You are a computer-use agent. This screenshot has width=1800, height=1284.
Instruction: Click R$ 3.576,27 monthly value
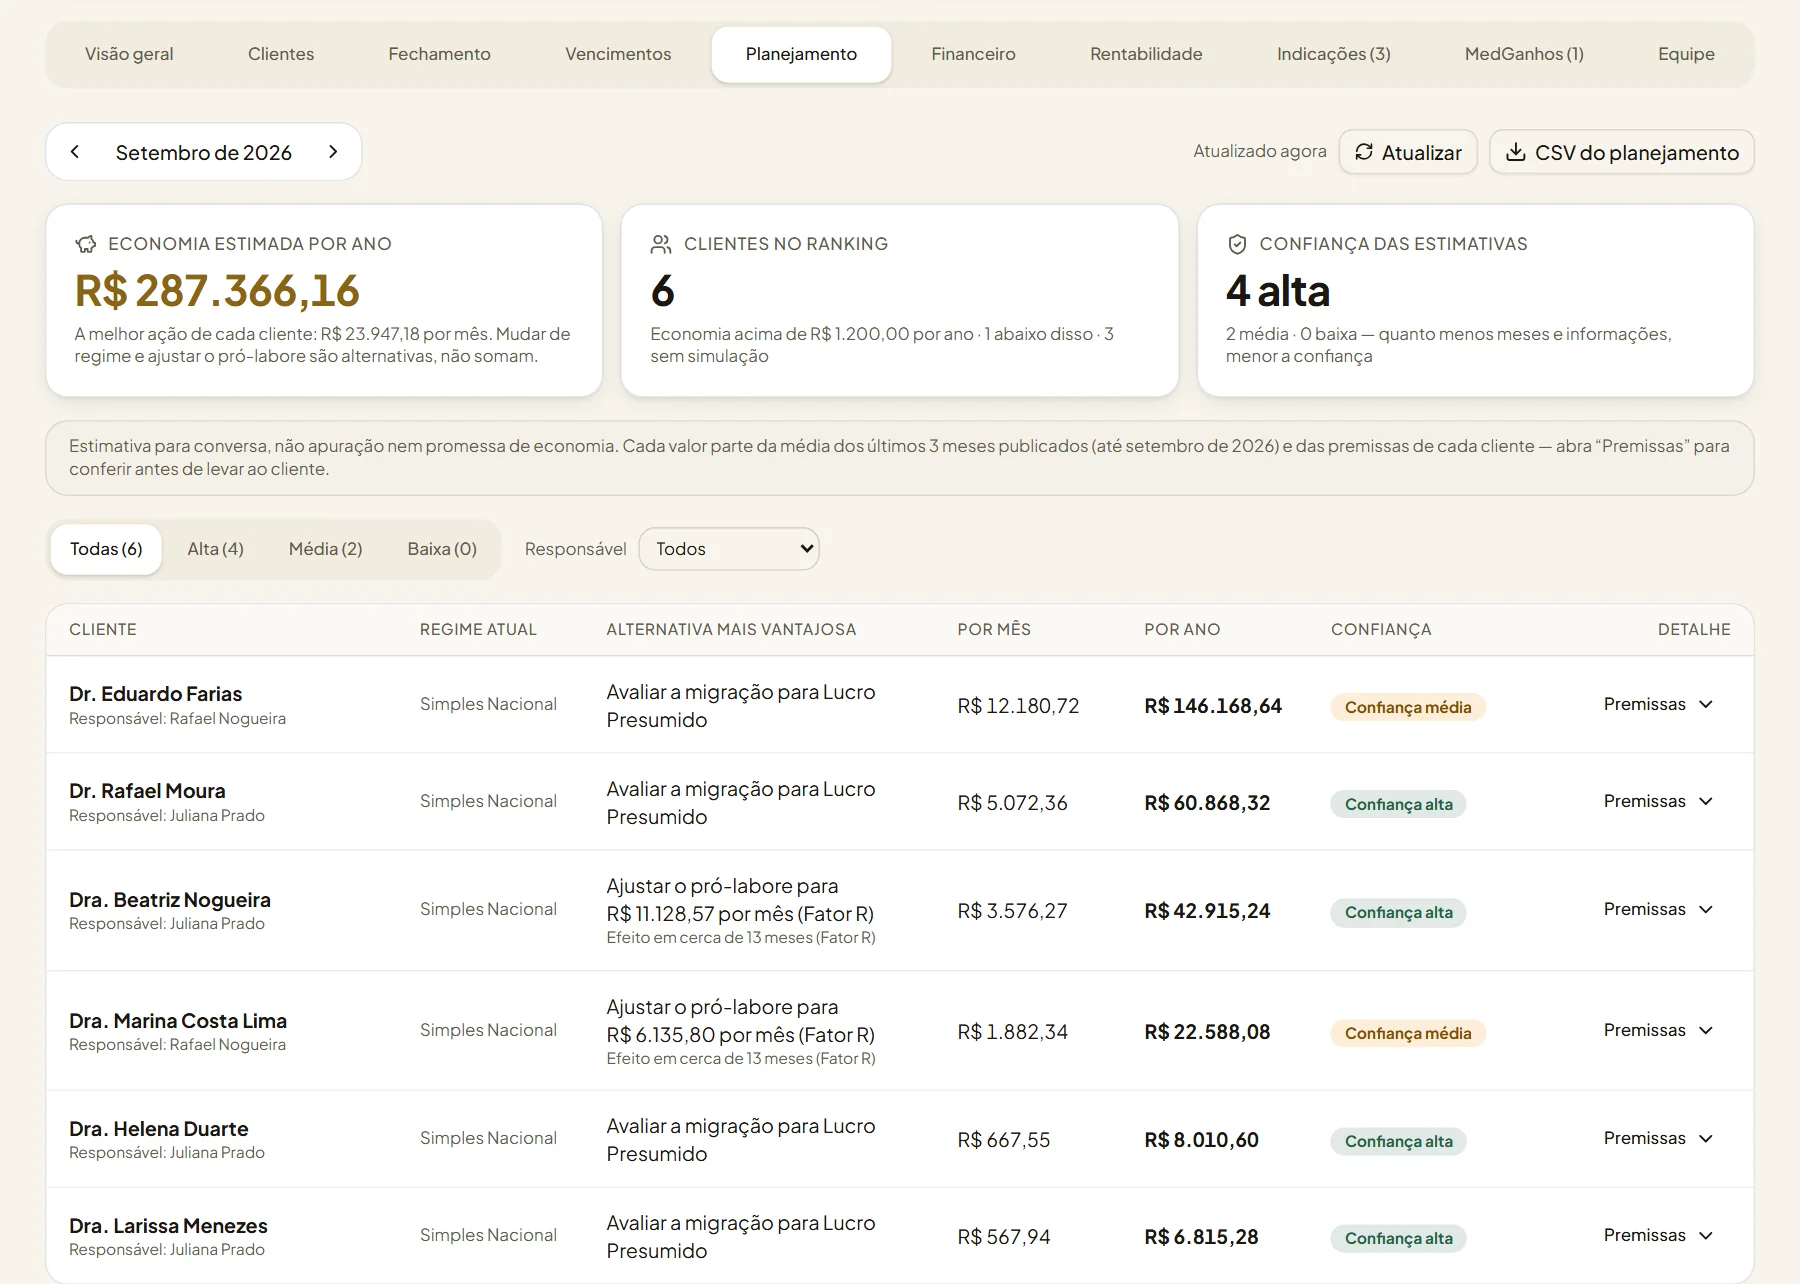click(1012, 911)
